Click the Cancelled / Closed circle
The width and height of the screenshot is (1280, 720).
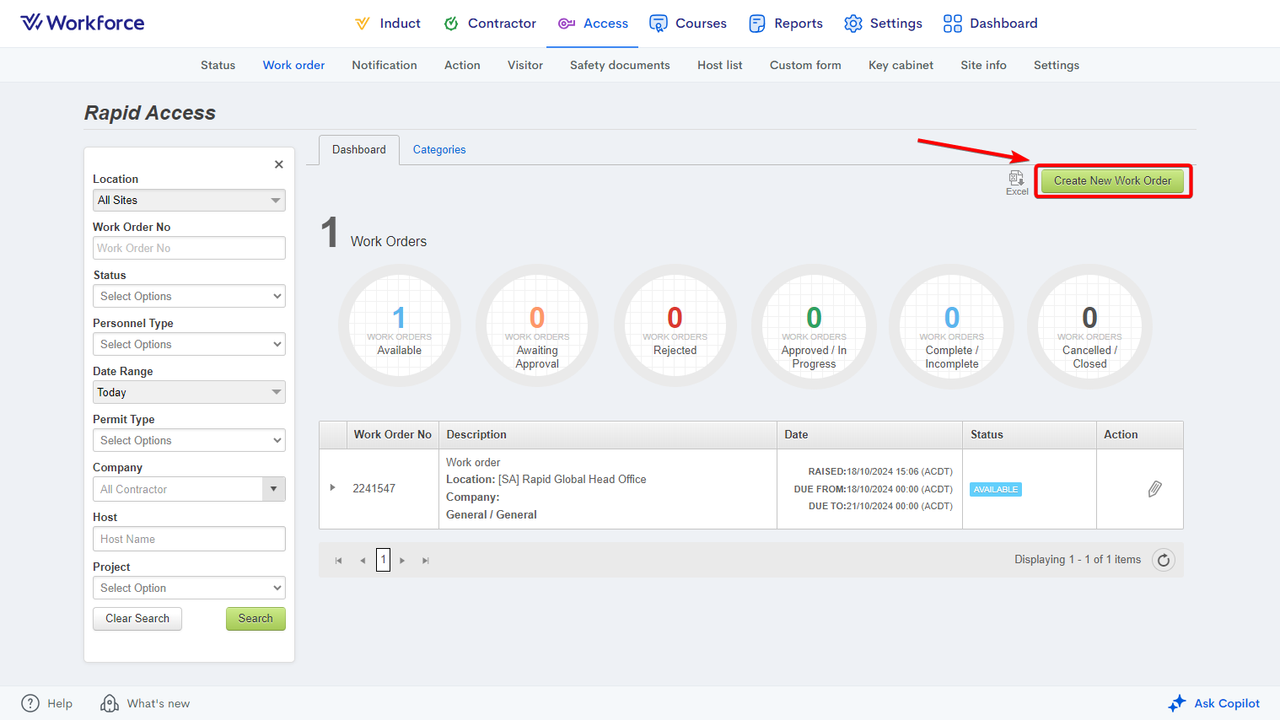[x=1090, y=326]
